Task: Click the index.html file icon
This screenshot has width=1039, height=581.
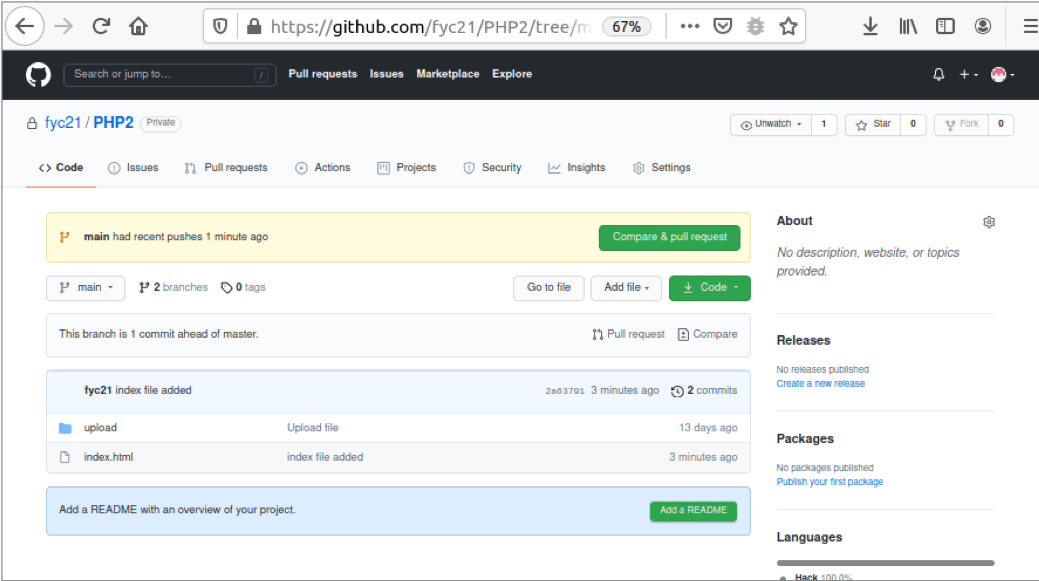Action: coord(62,457)
